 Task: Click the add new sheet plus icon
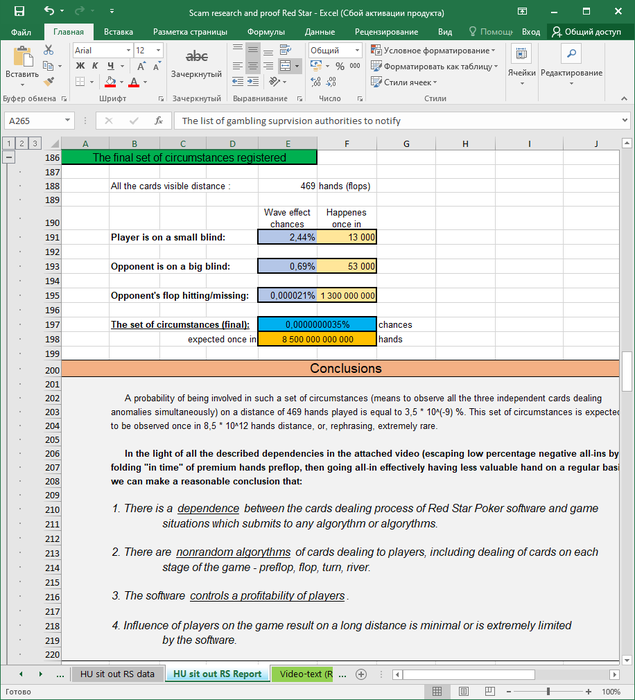361,674
